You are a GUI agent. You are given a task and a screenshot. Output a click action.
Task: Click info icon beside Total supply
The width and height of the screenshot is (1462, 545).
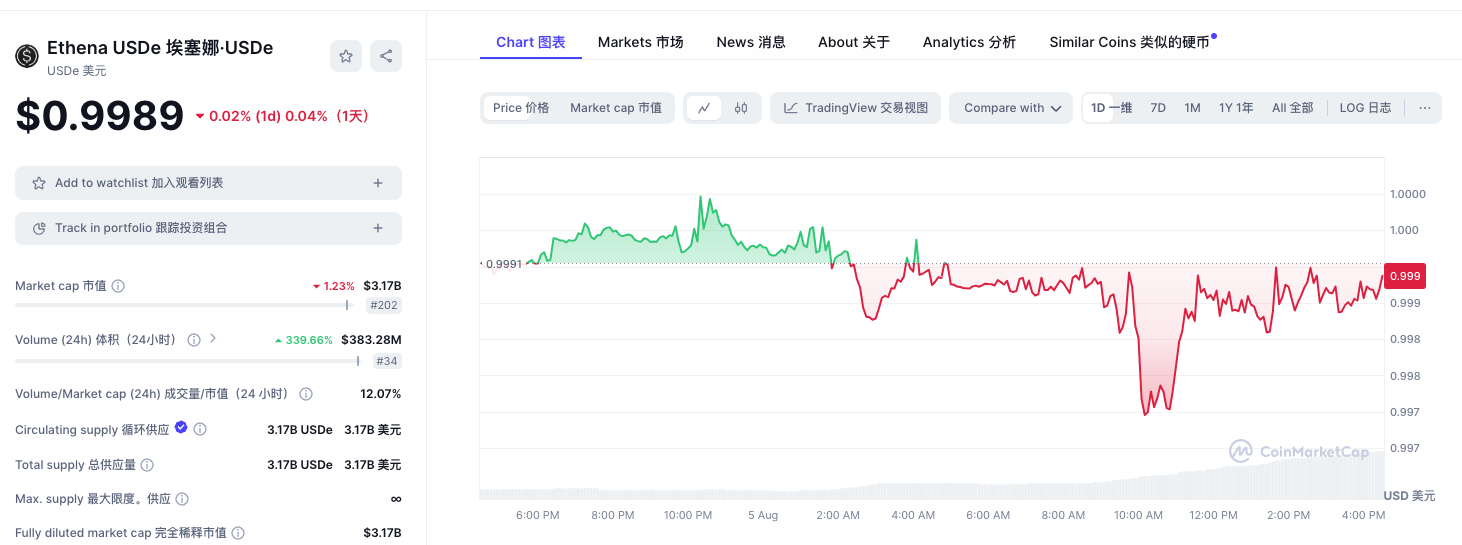point(147,465)
